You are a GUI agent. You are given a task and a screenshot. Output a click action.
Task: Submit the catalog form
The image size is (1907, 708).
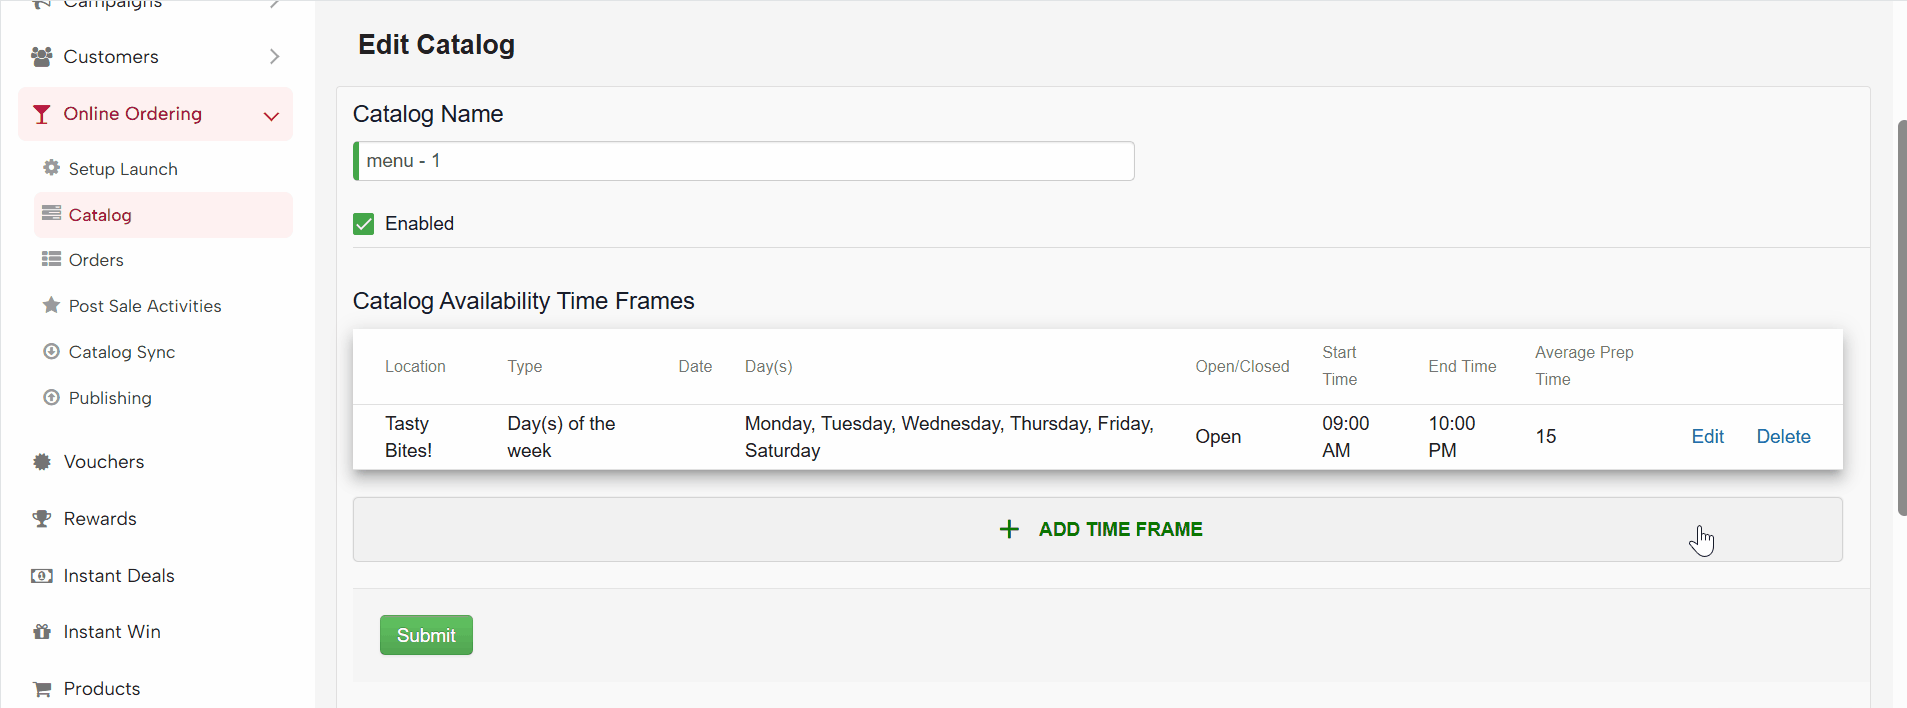point(426,635)
